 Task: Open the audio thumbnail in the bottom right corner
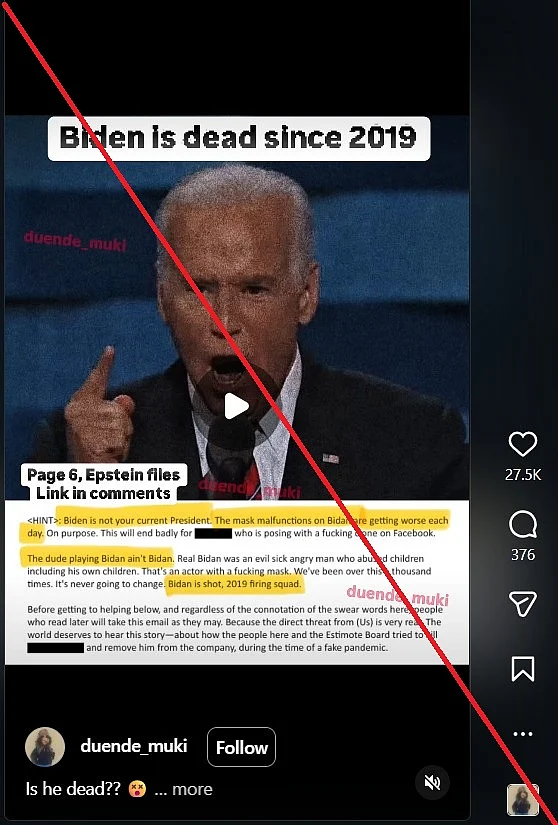[x=522, y=800]
